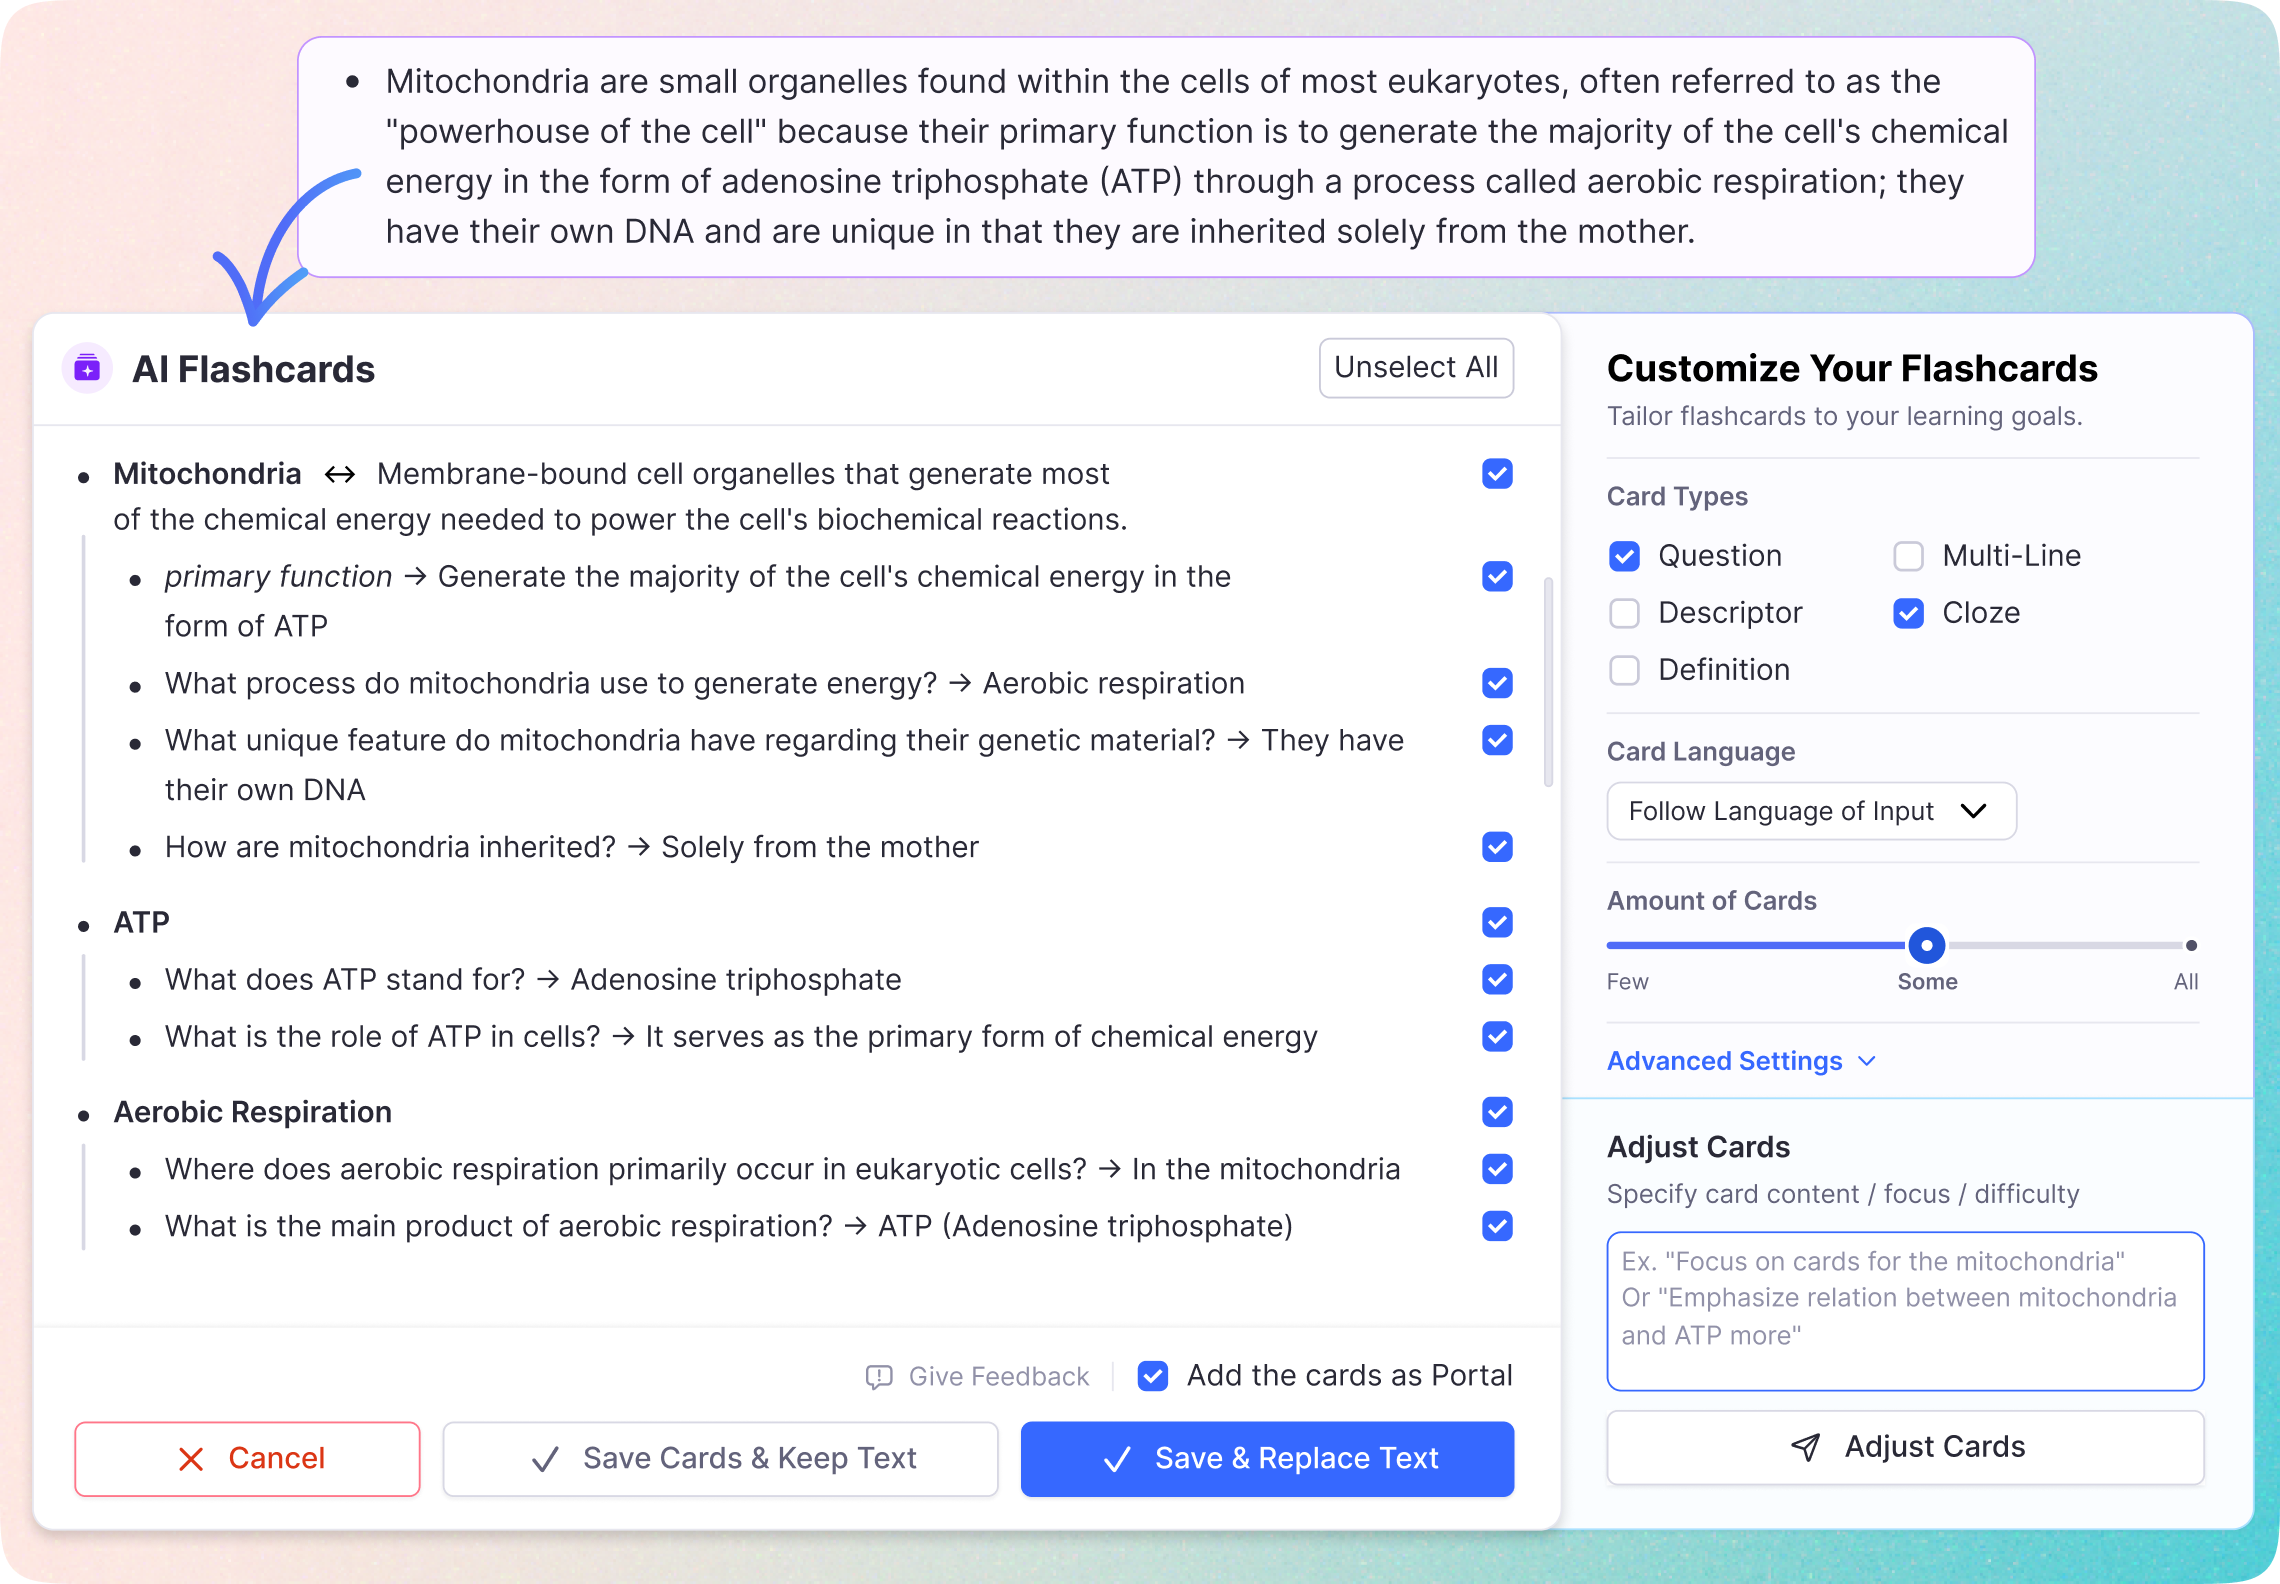This screenshot has height=1584, width=2280.
Task: Click the Adjust Cards button
Action: tap(1904, 1447)
